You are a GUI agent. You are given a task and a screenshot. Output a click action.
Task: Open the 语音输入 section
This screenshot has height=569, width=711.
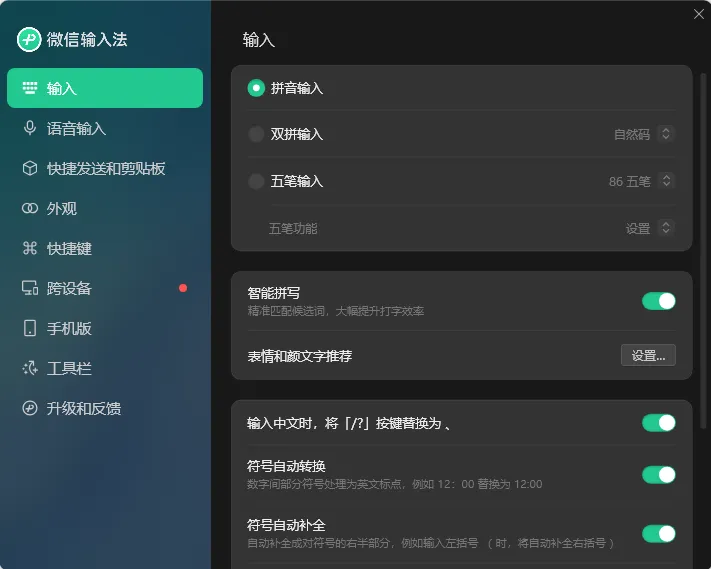[105, 128]
